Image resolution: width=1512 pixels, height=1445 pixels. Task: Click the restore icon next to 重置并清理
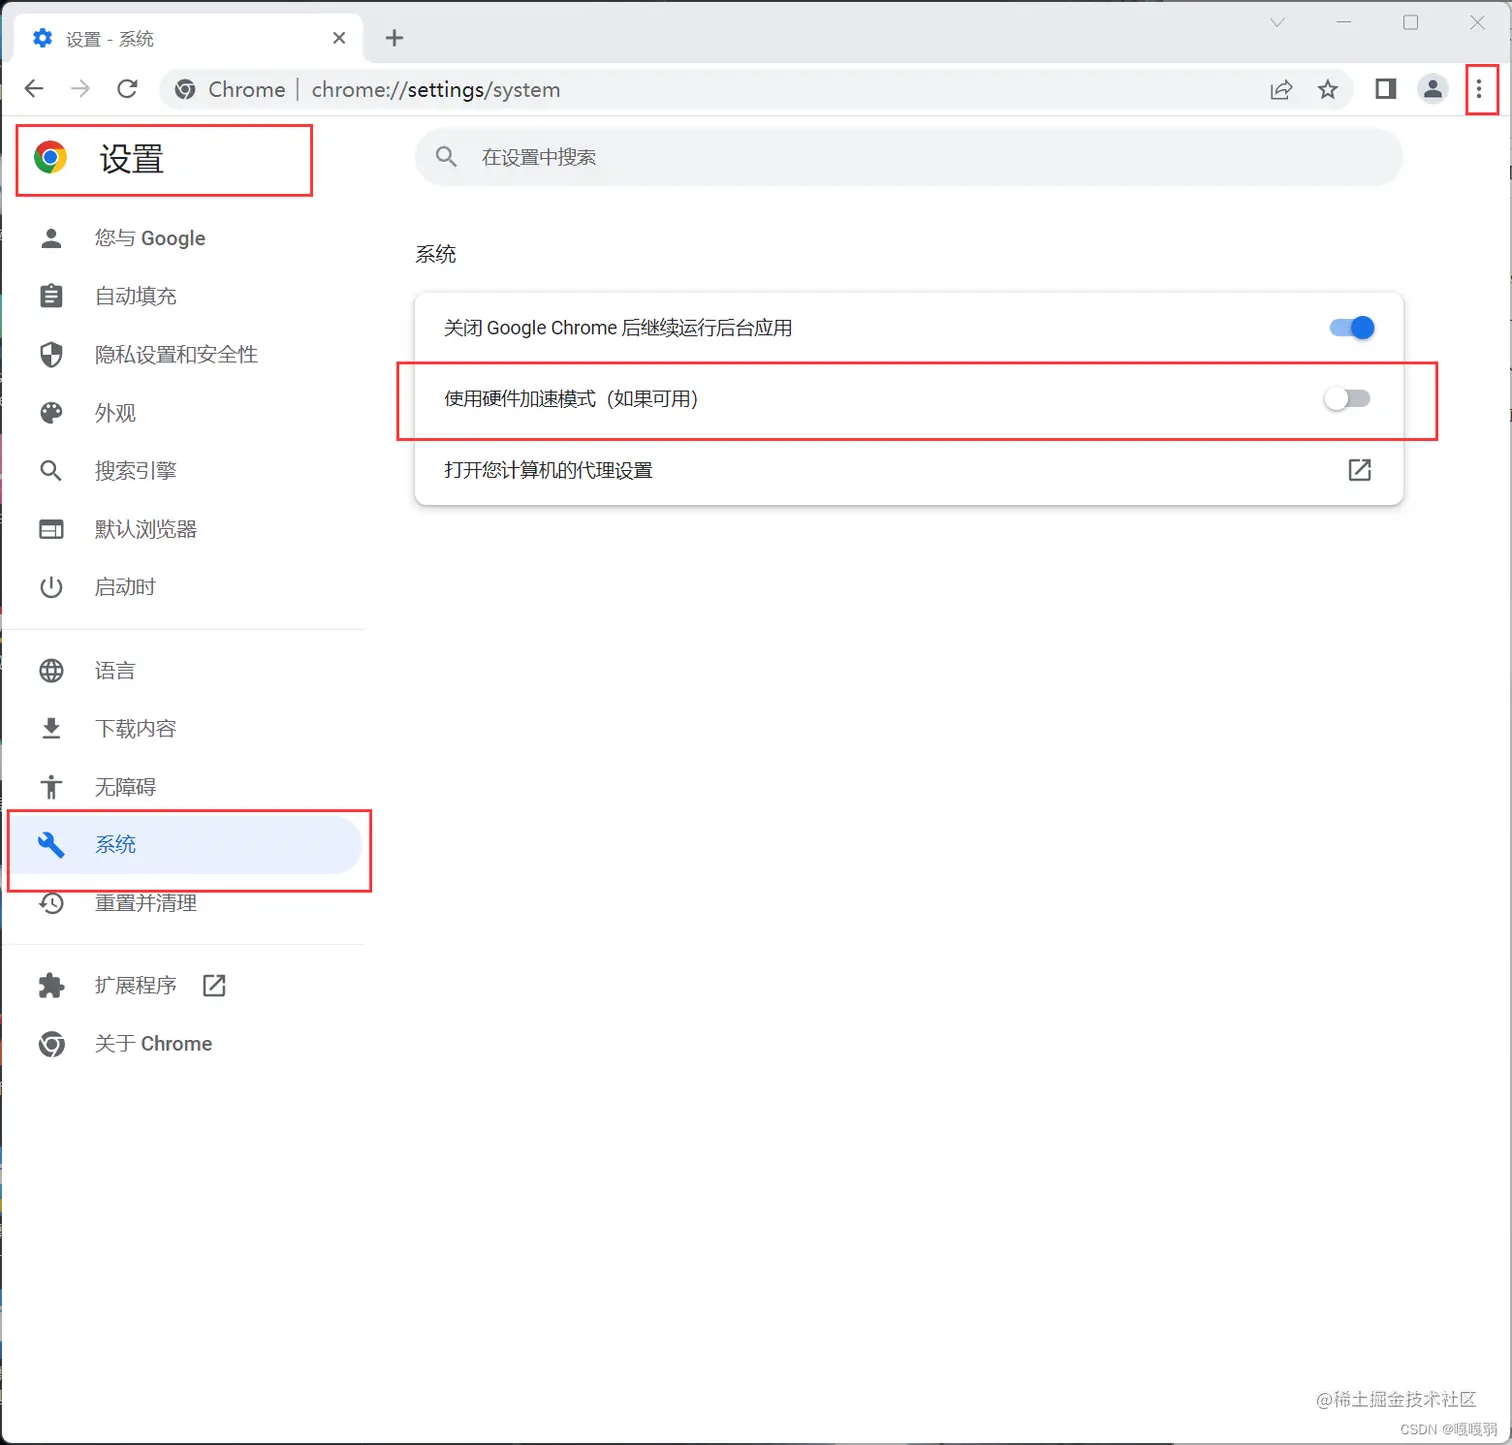click(51, 903)
